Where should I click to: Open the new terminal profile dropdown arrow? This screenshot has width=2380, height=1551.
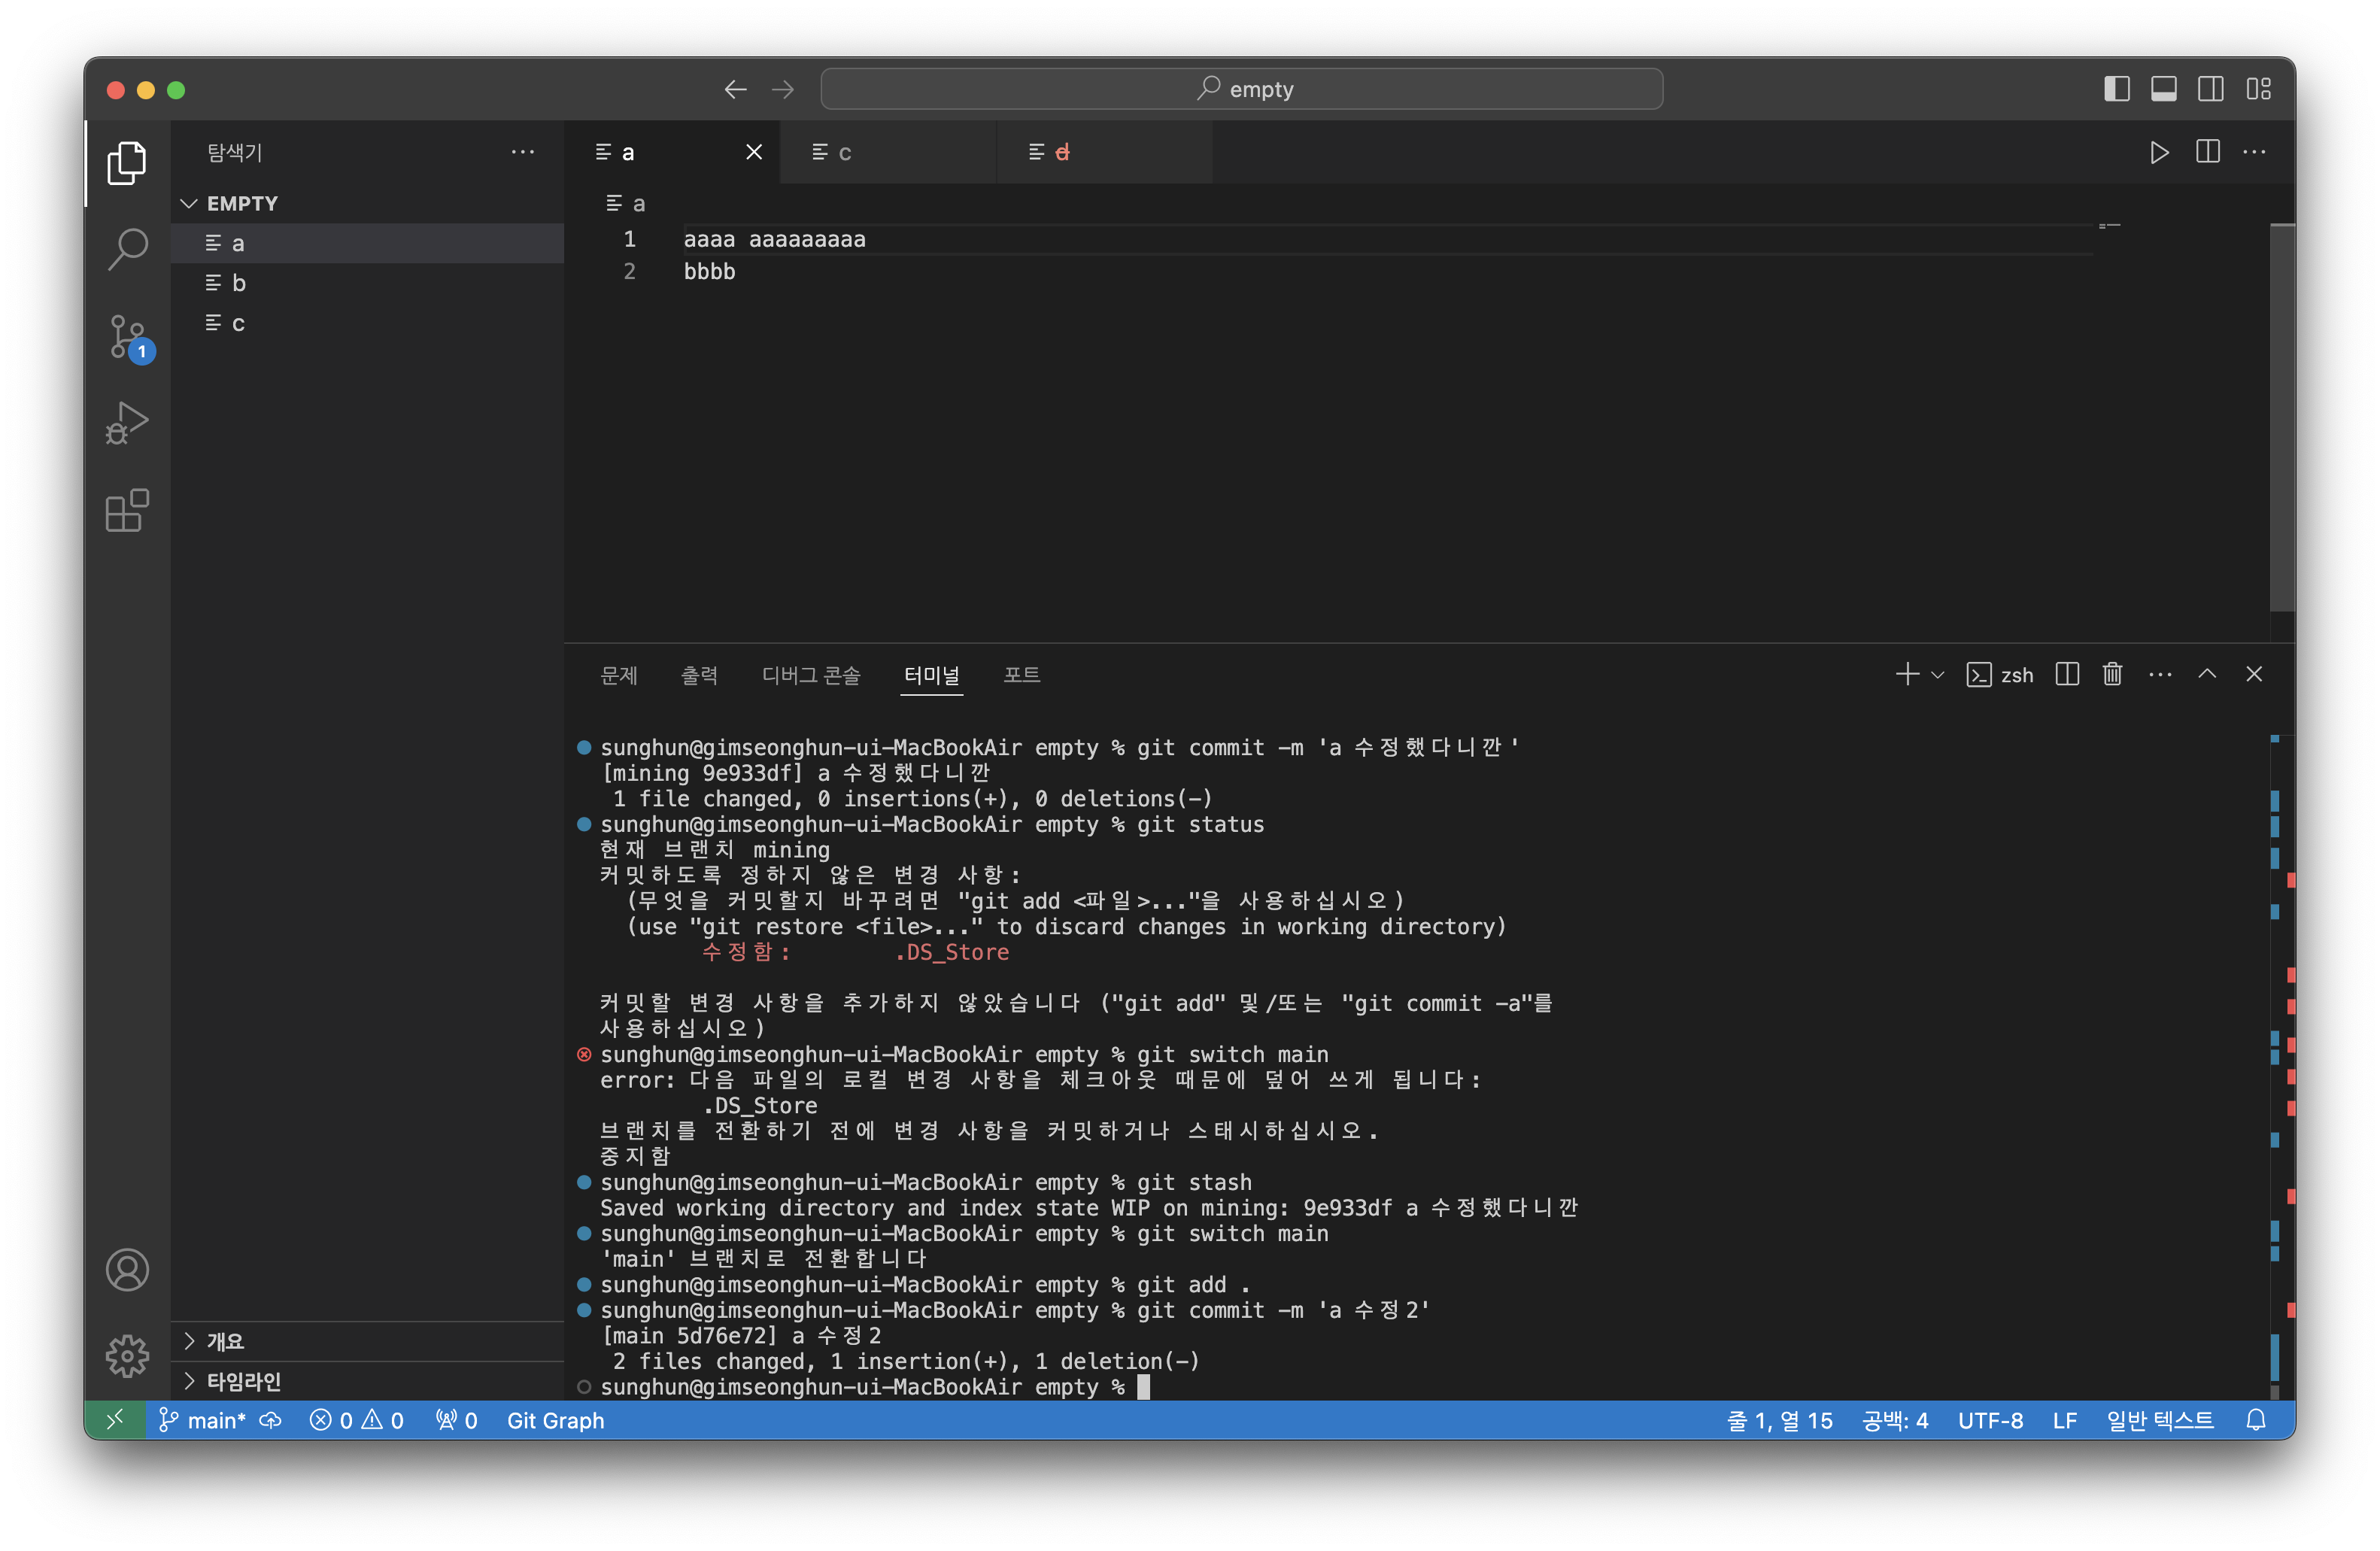click(1938, 675)
